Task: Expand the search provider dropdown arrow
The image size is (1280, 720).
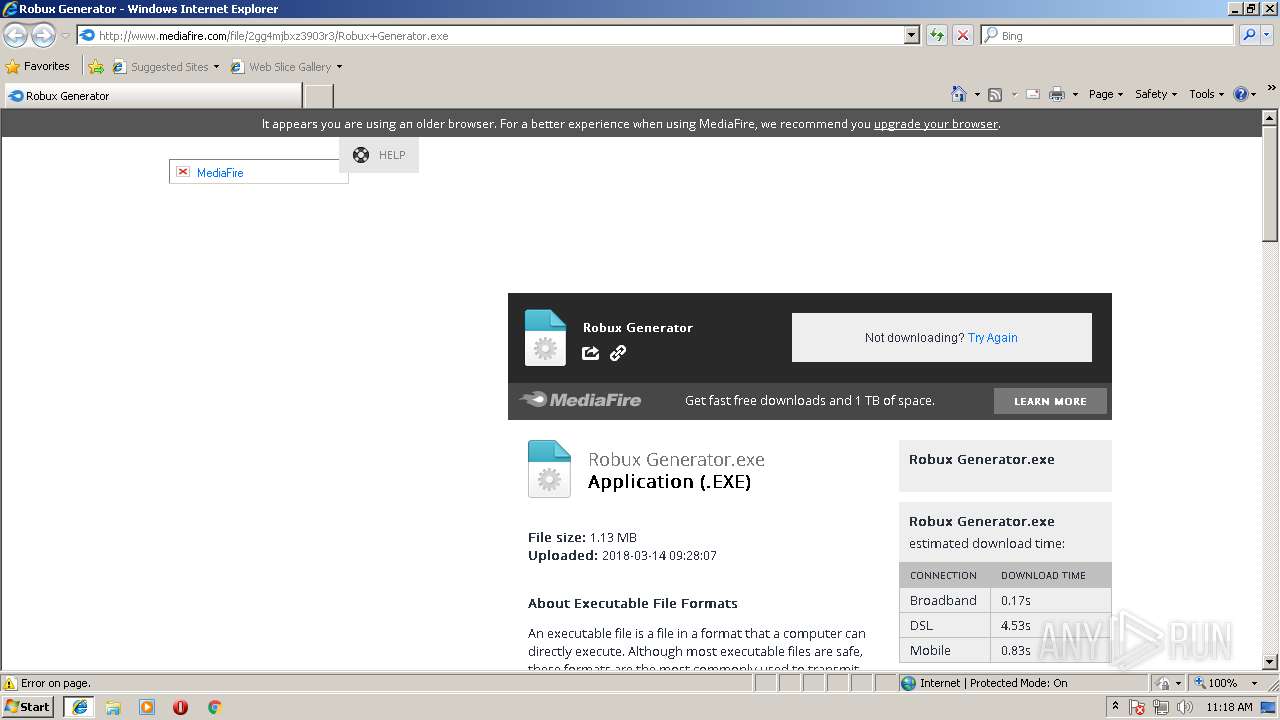Action: tap(1266, 35)
